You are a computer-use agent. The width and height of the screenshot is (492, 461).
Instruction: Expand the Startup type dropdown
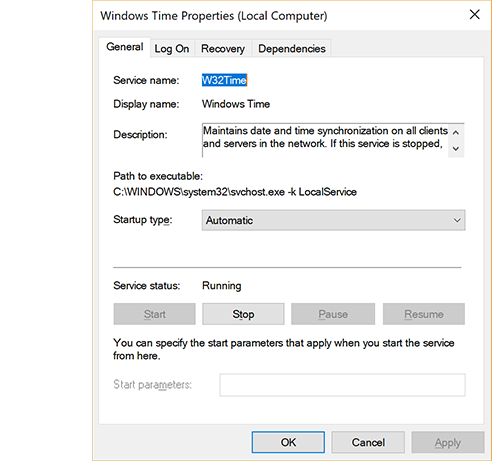tap(333, 220)
